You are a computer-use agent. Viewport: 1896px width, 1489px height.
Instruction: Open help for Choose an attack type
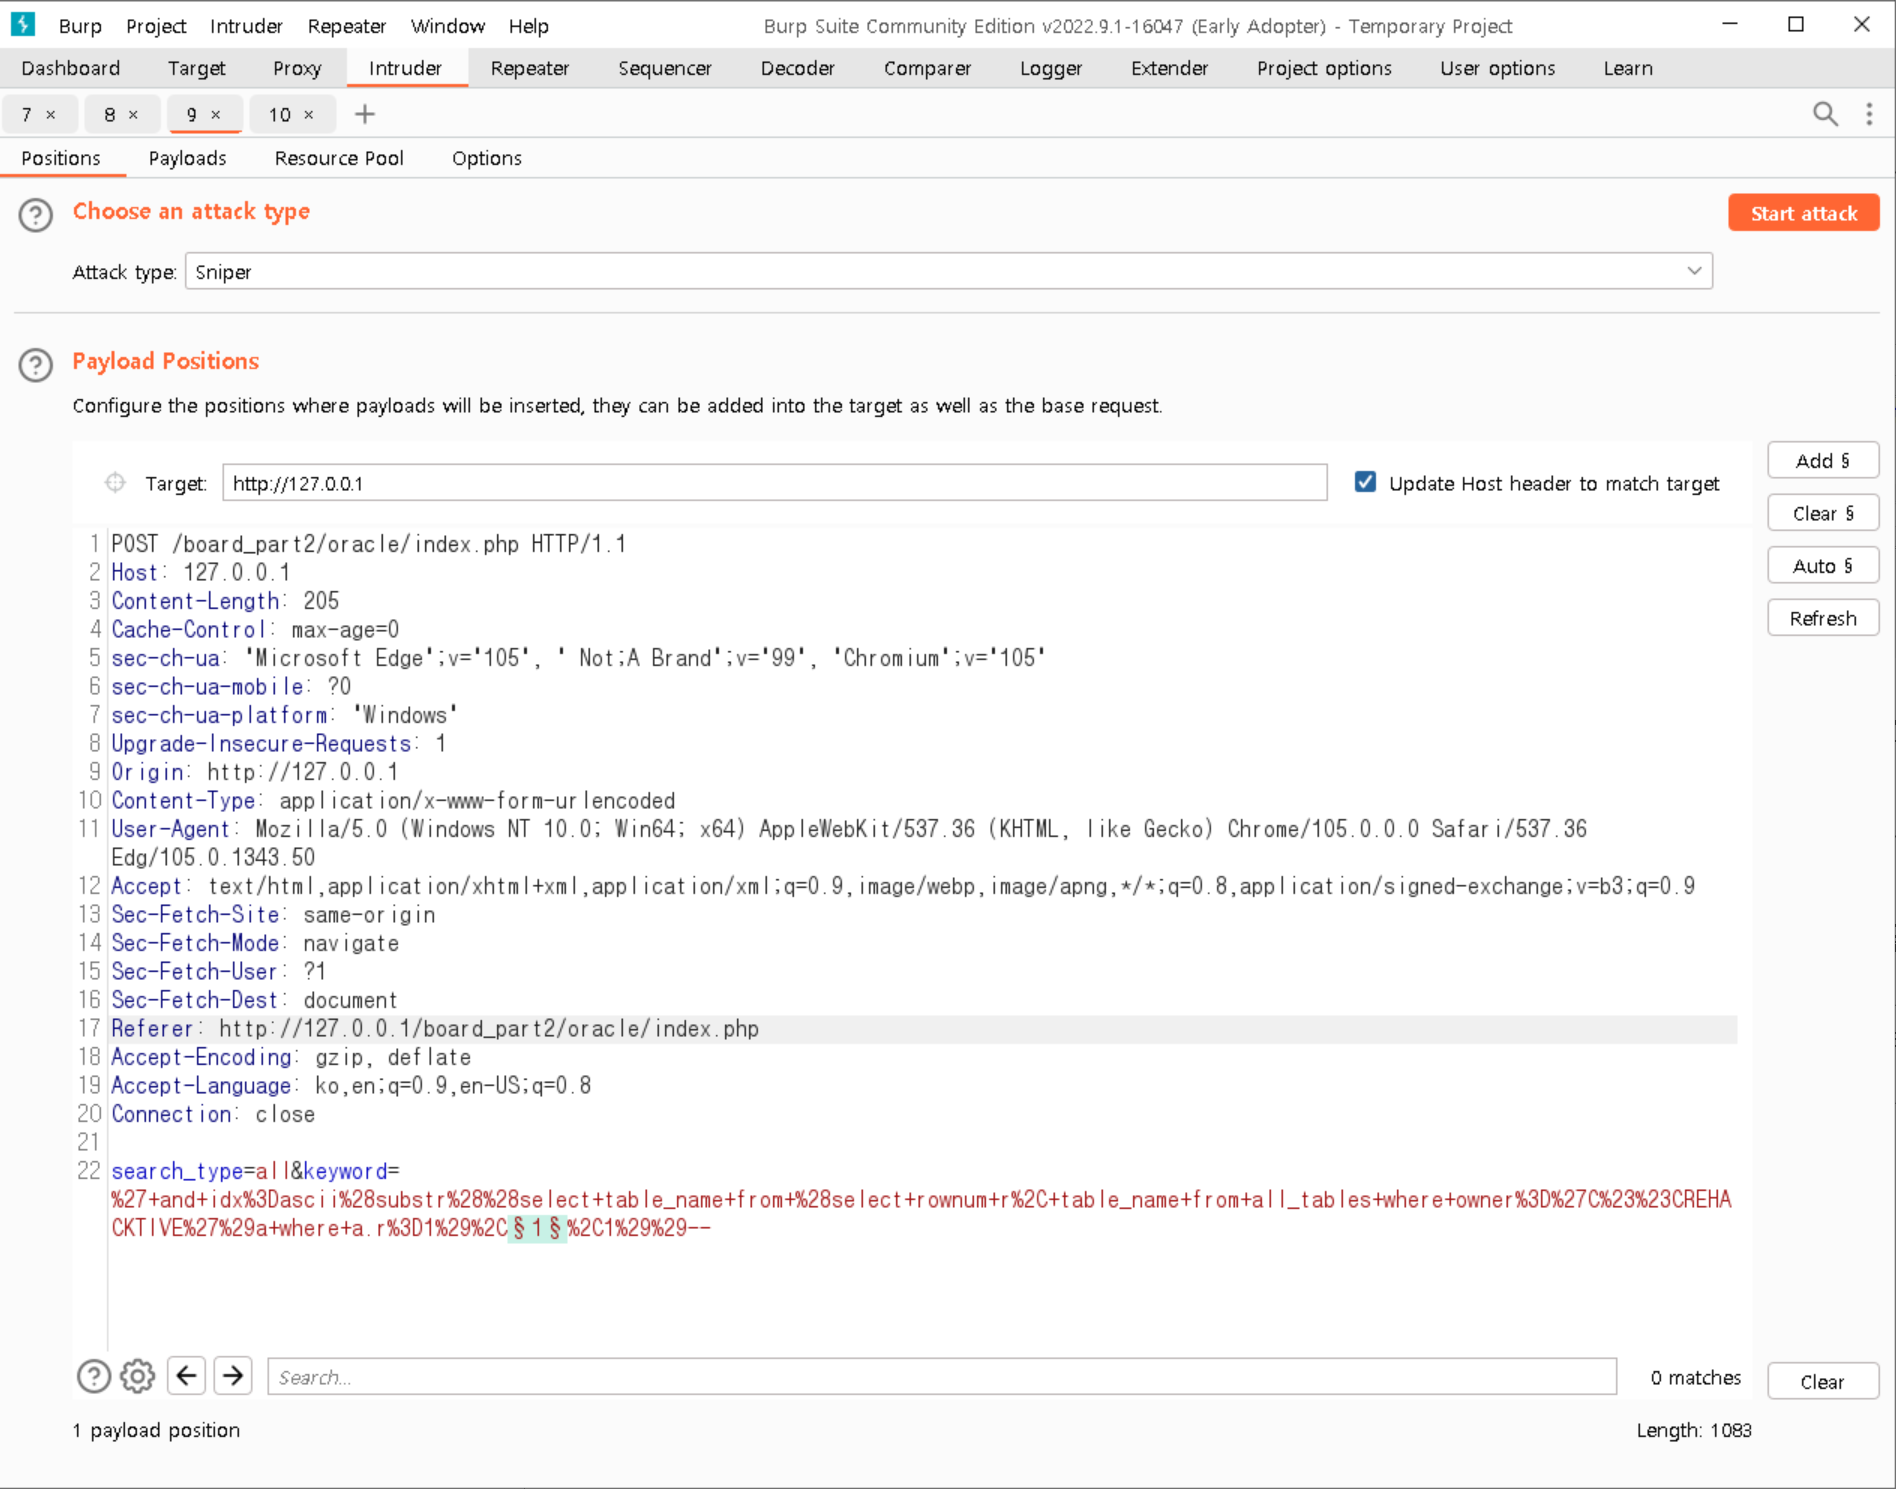(36, 215)
